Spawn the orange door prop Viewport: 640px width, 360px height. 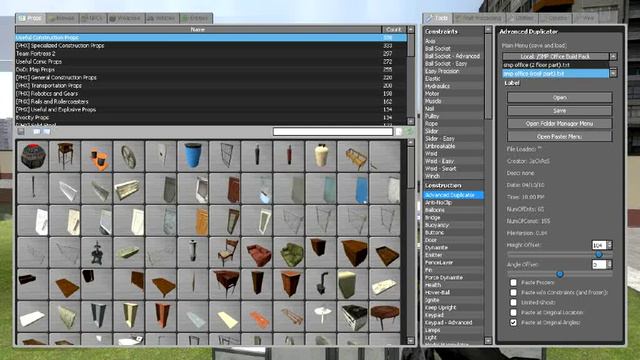click(x=193, y=220)
